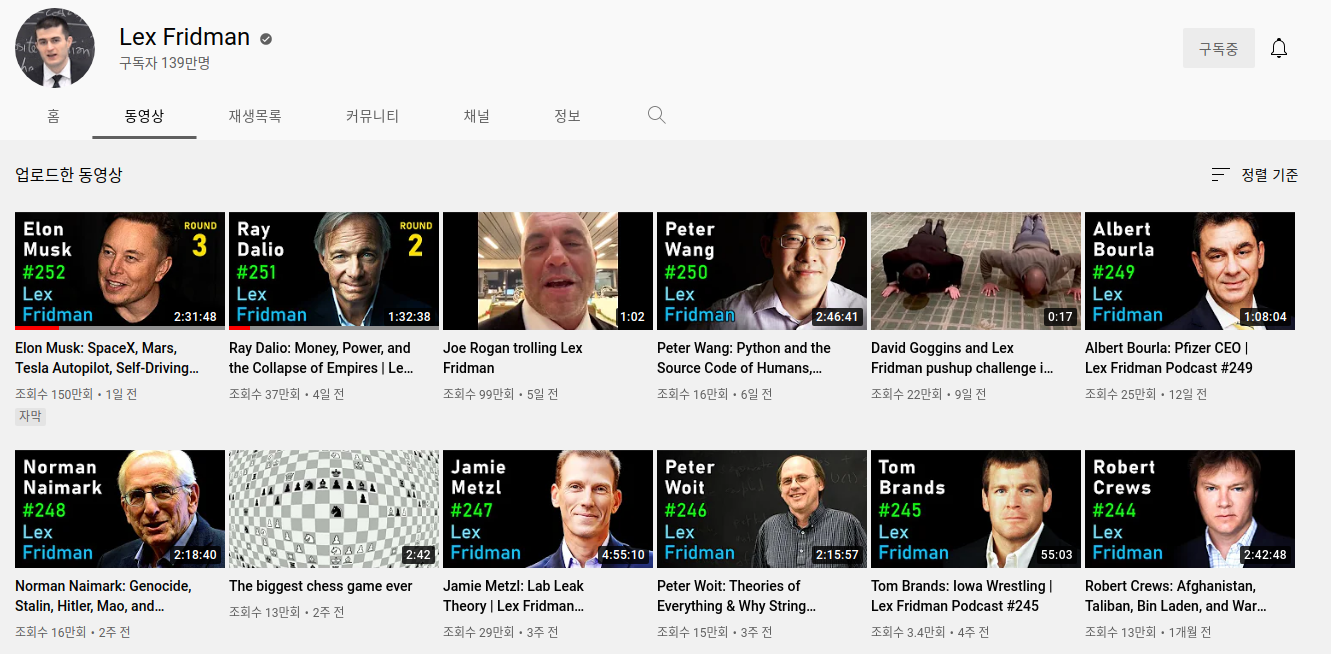Play the biggest chess game thumbnail
The image size is (1331, 654).
coord(334,509)
